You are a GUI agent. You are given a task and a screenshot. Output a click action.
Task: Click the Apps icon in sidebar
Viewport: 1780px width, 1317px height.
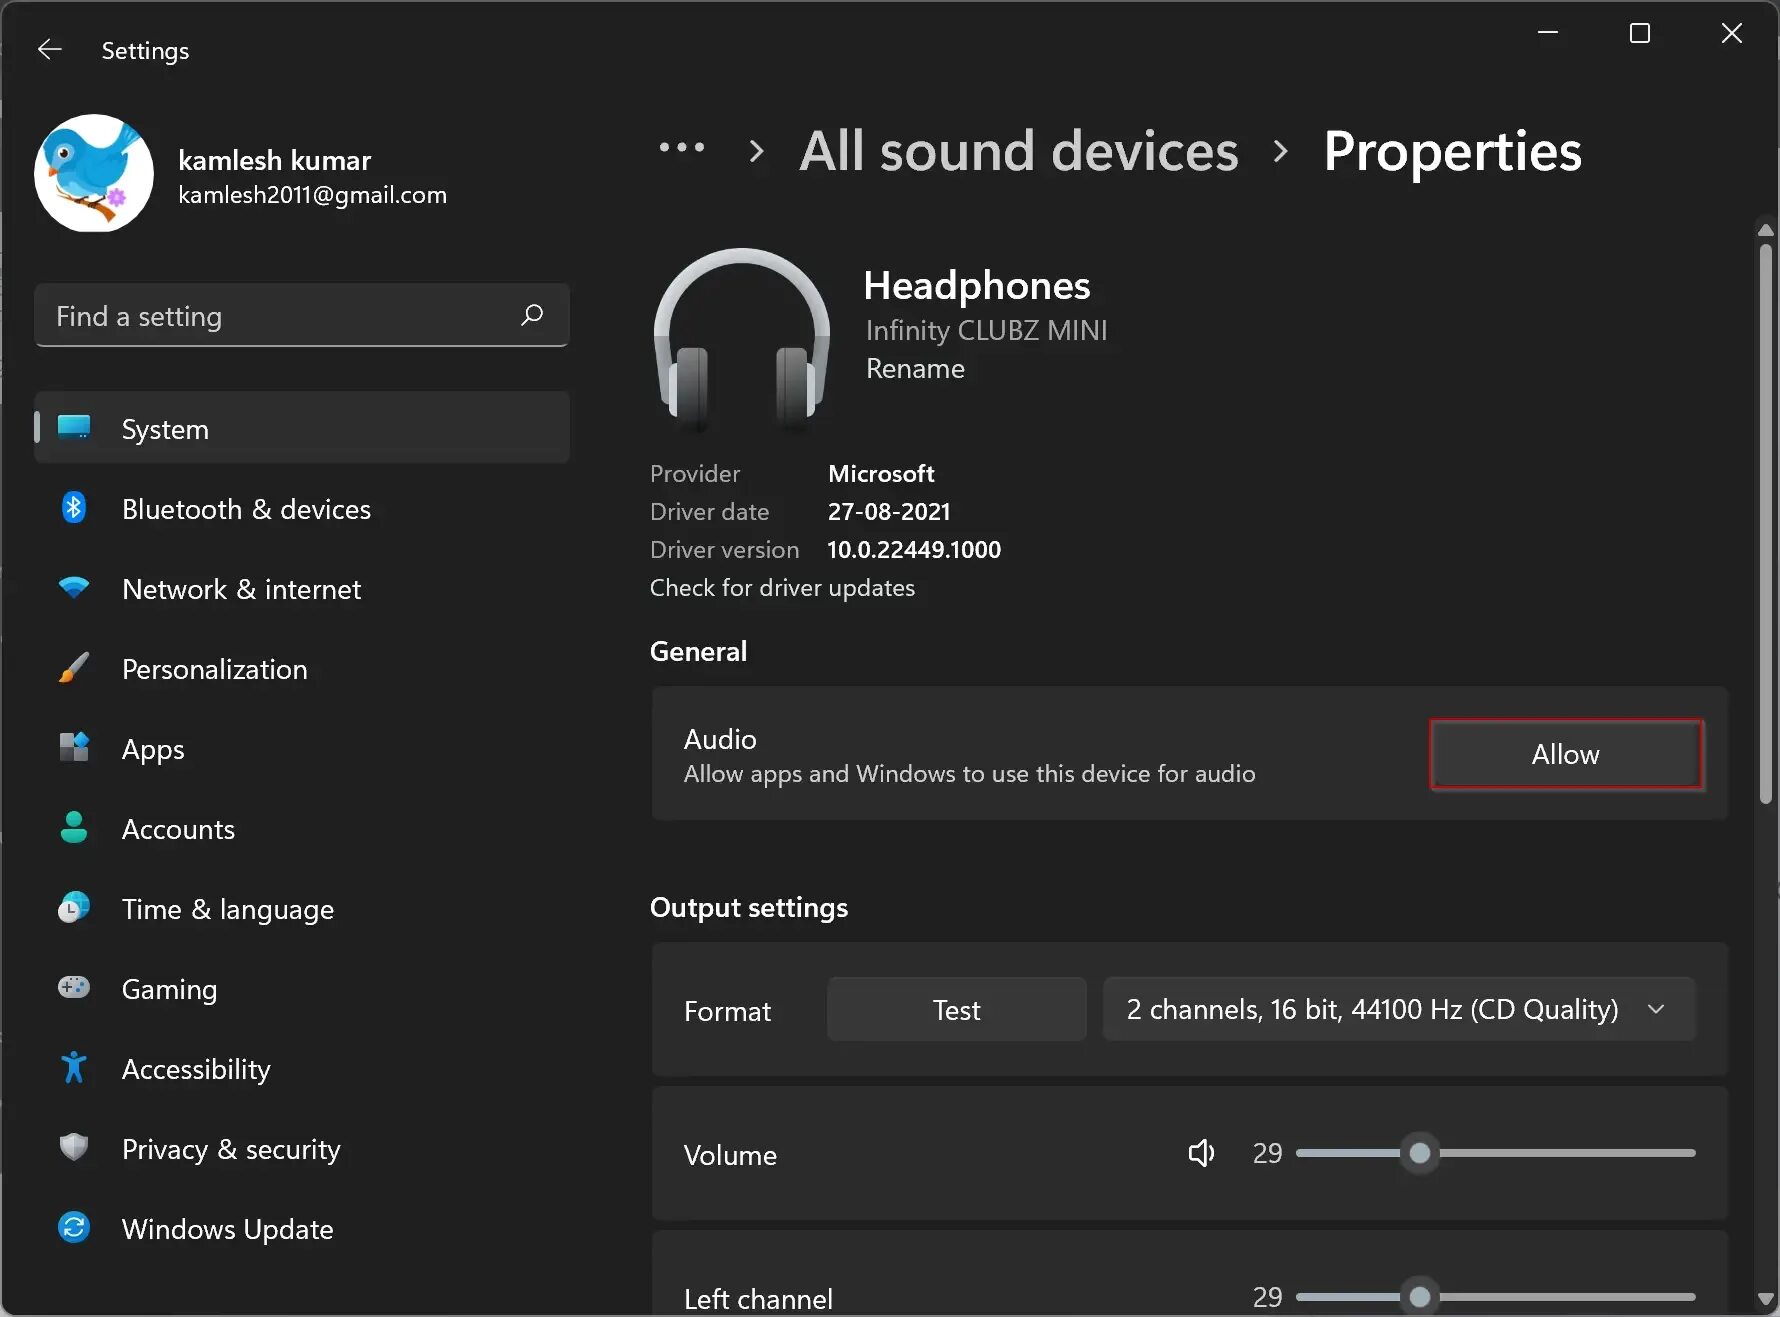pyautogui.click(x=74, y=748)
